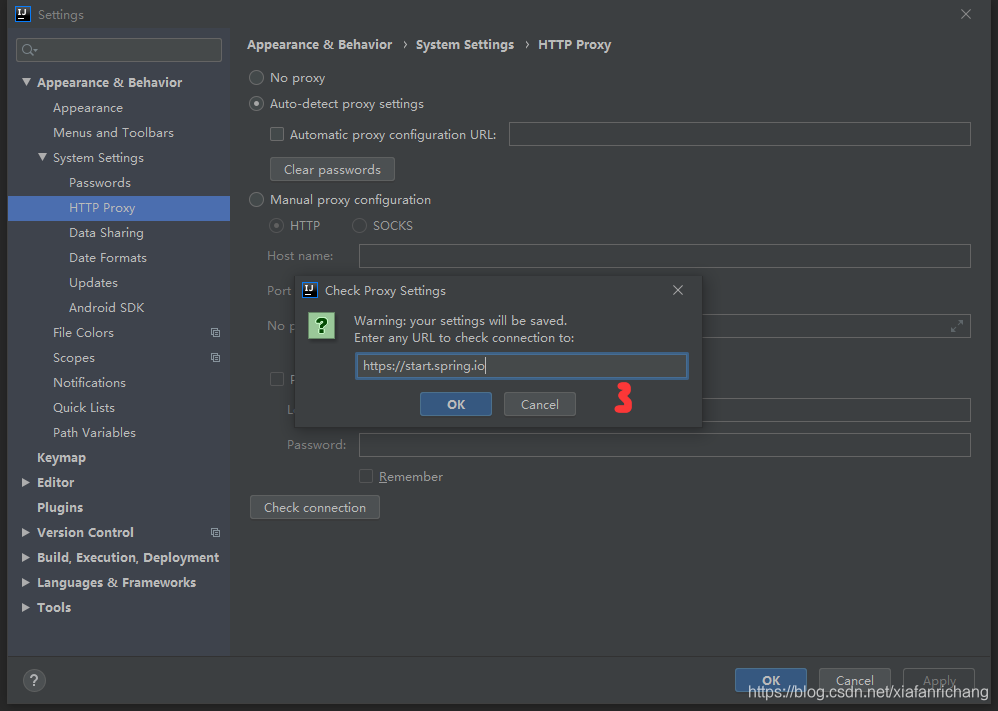Open the Appearance settings page
This screenshot has height=711, width=998.
coord(88,108)
